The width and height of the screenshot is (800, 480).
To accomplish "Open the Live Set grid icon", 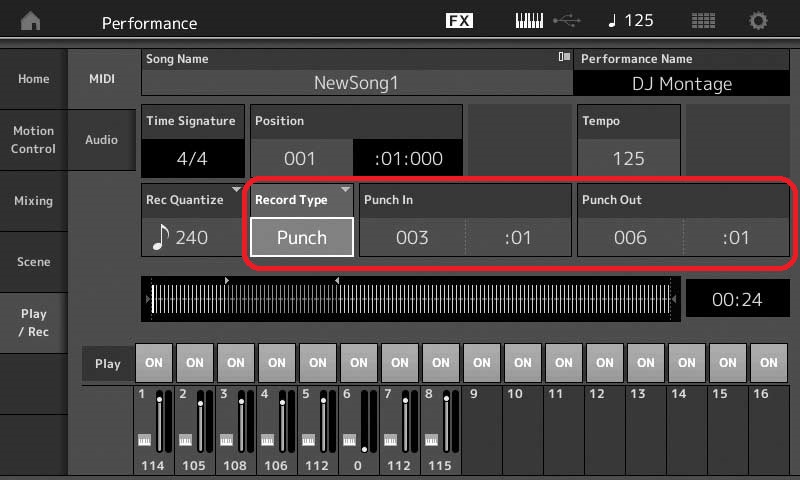I will pos(703,21).
